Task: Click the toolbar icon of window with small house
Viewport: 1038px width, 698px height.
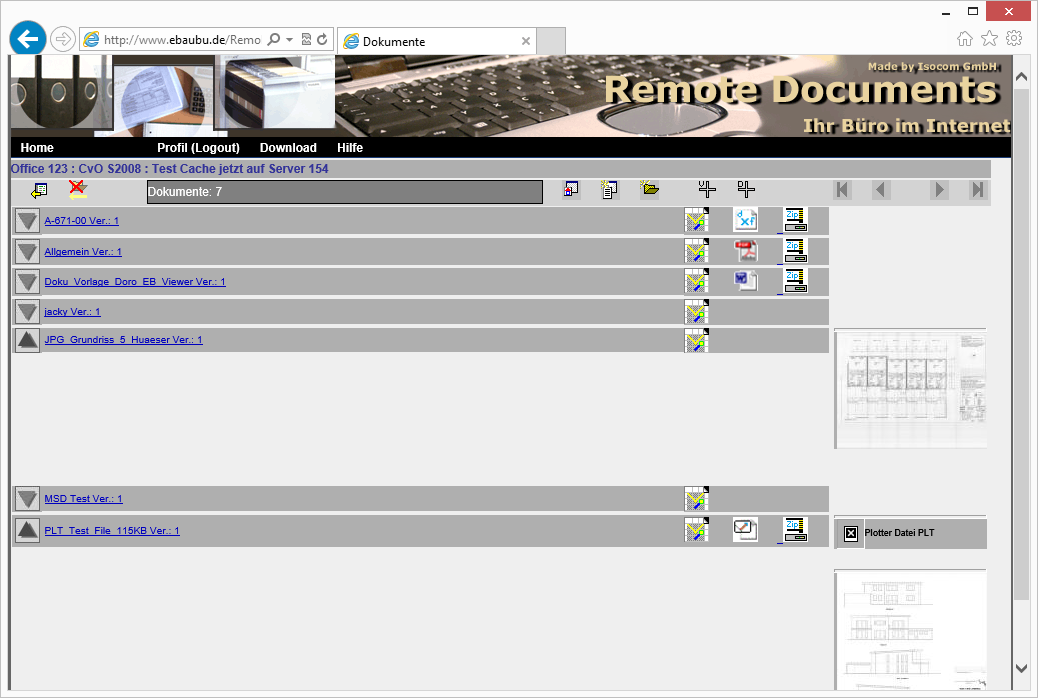Action: 571,190
